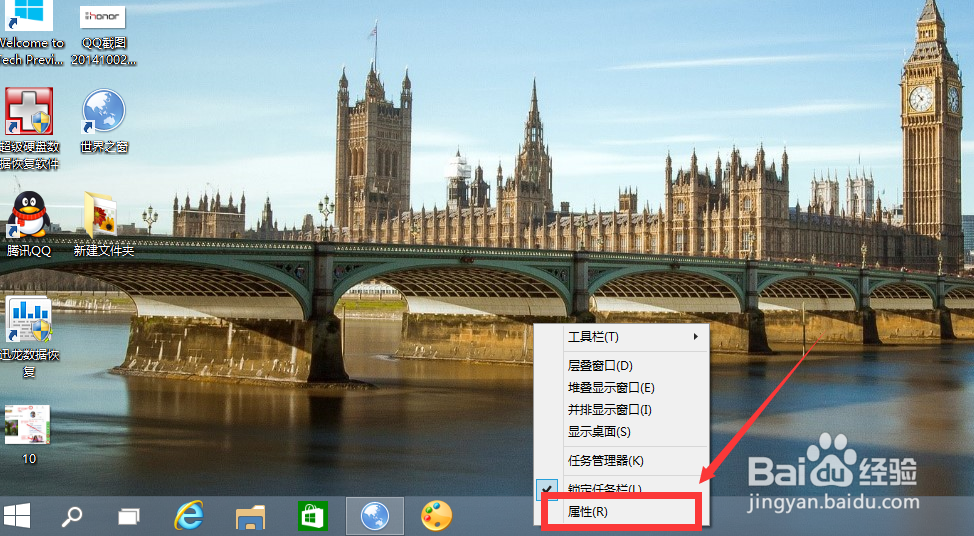Image resolution: width=974 pixels, height=536 pixels.
Task: Select the 迅龙数据恢复 desktop icon
Action: [x=29, y=337]
